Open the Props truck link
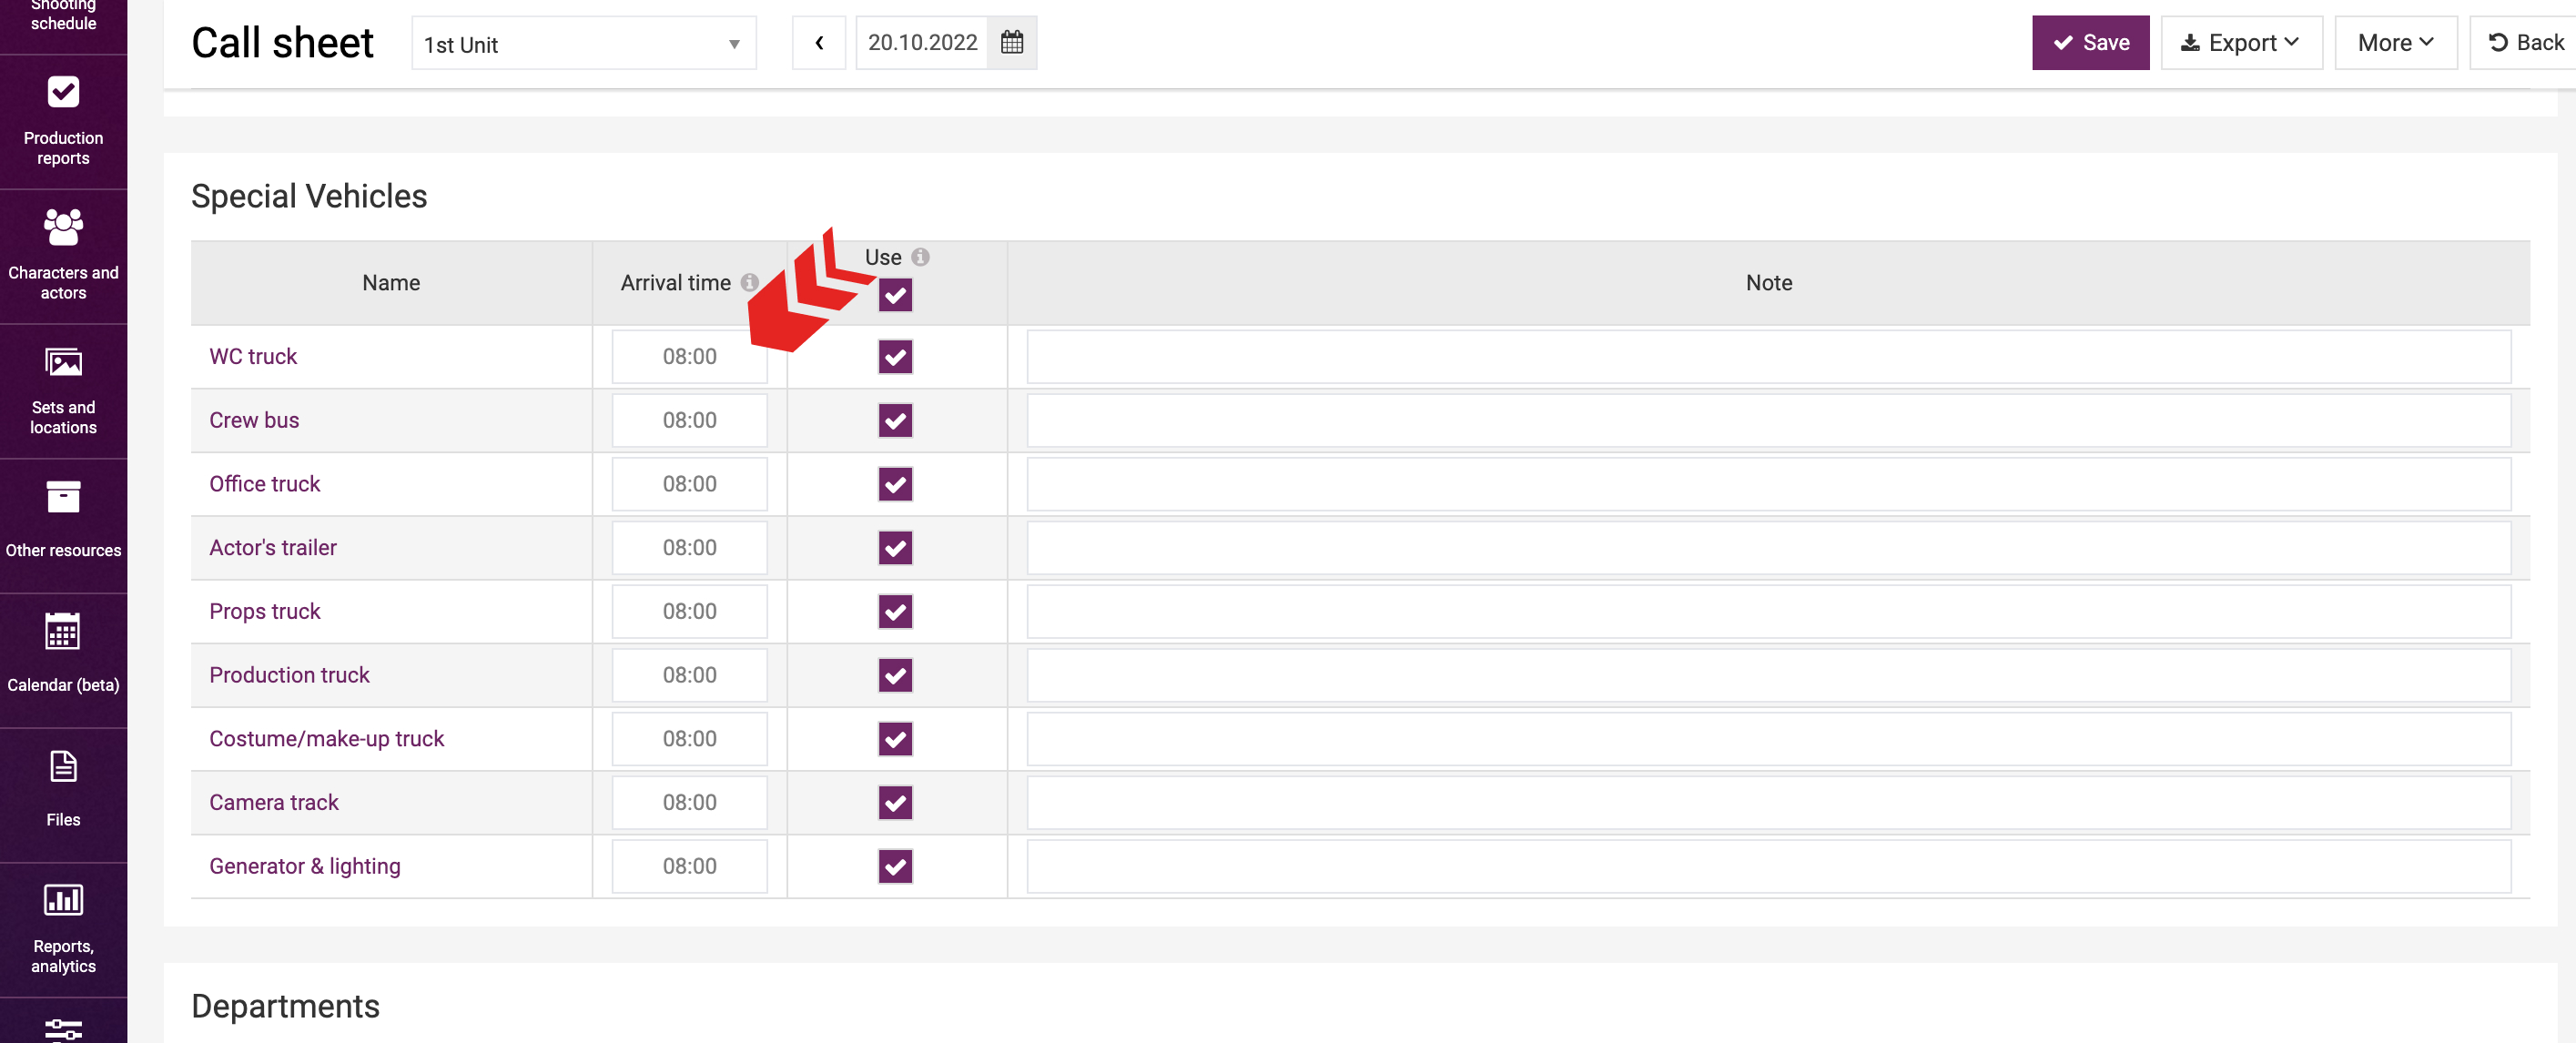 pos(265,611)
